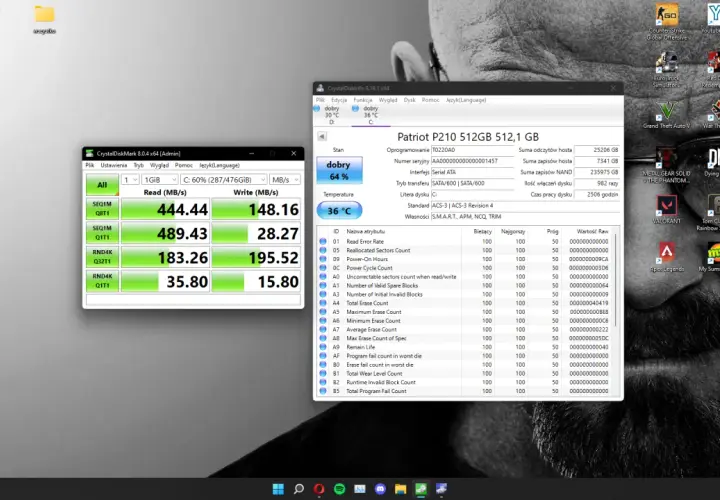Image resolution: width=720 pixels, height=500 pixels.
Task: Open Dysk menu in CrystalDiskInfo
Action: coord(410,100)
